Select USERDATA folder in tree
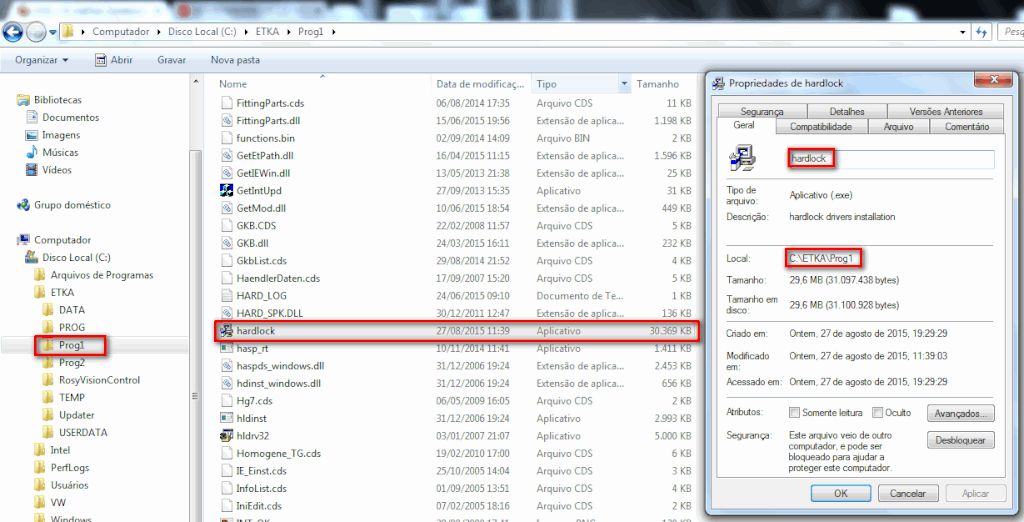 (83, 432)
